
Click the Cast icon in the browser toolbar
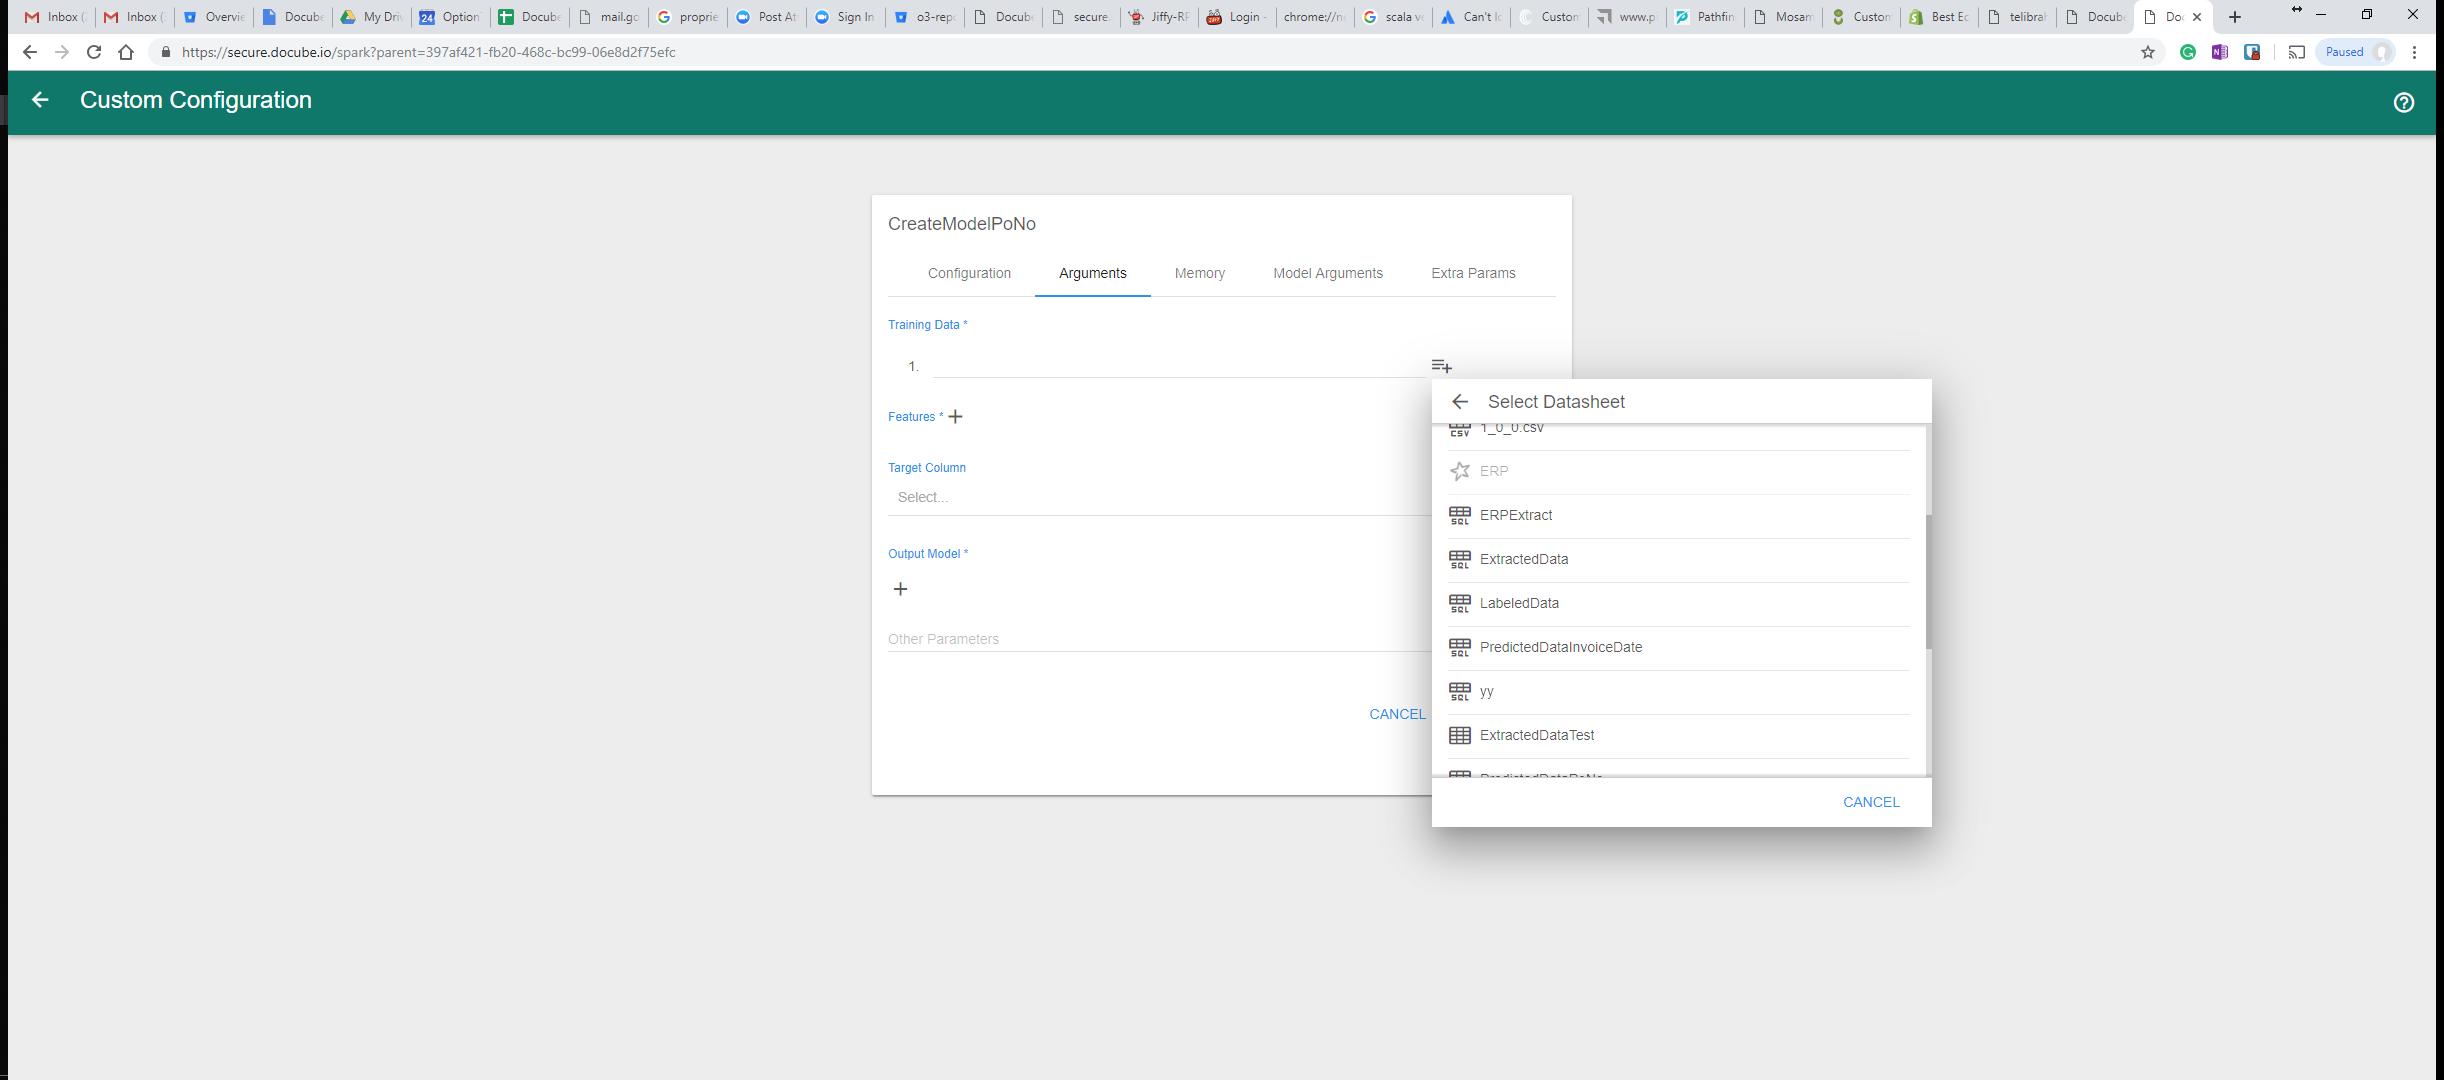tap(2295, 52)
